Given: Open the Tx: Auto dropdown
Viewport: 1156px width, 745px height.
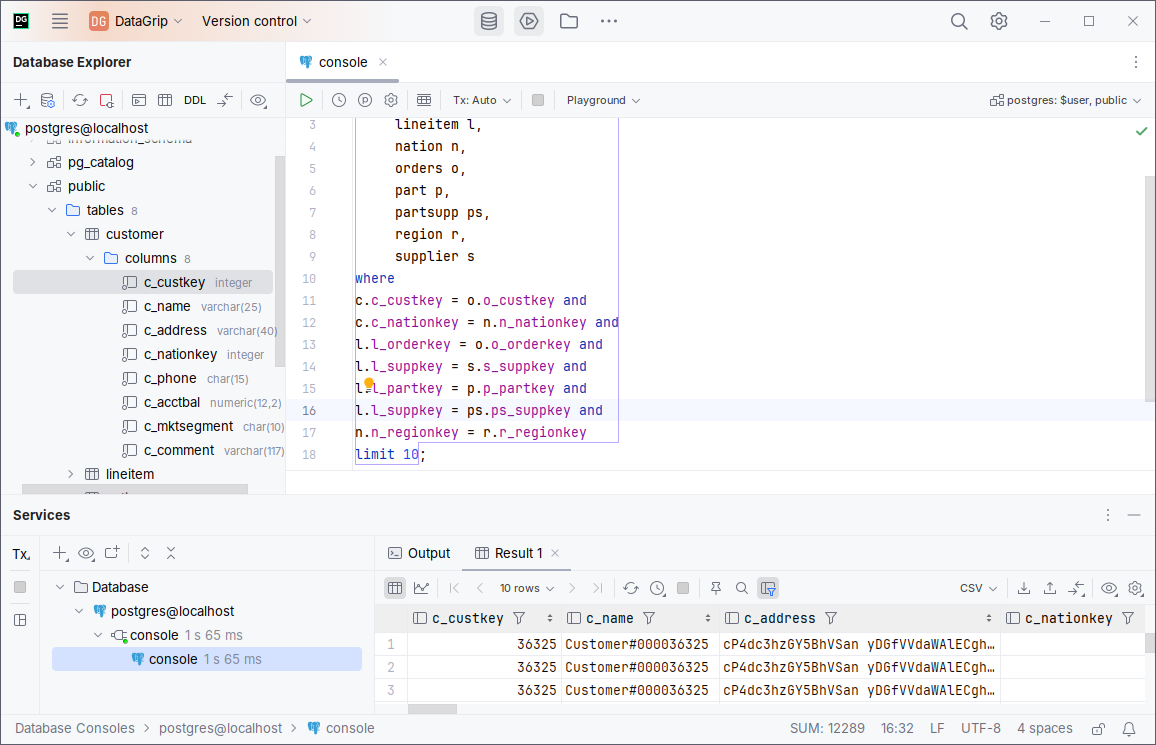Looking at the screenshot, I should coord(481,100).
